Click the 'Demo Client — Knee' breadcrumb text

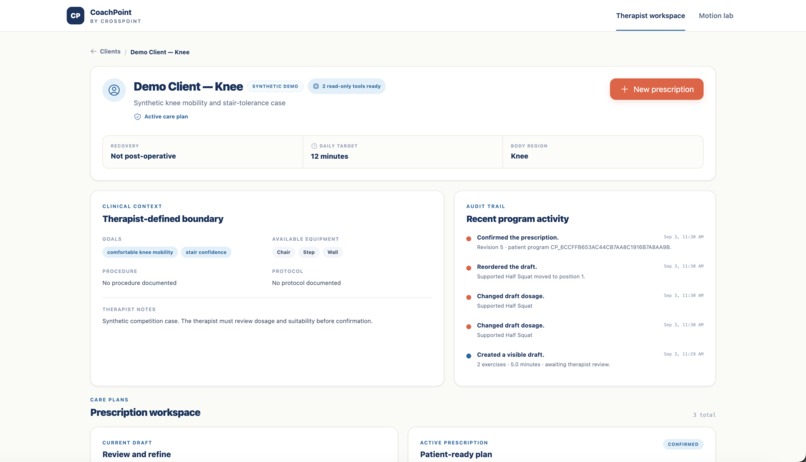[x=160, y=52]
